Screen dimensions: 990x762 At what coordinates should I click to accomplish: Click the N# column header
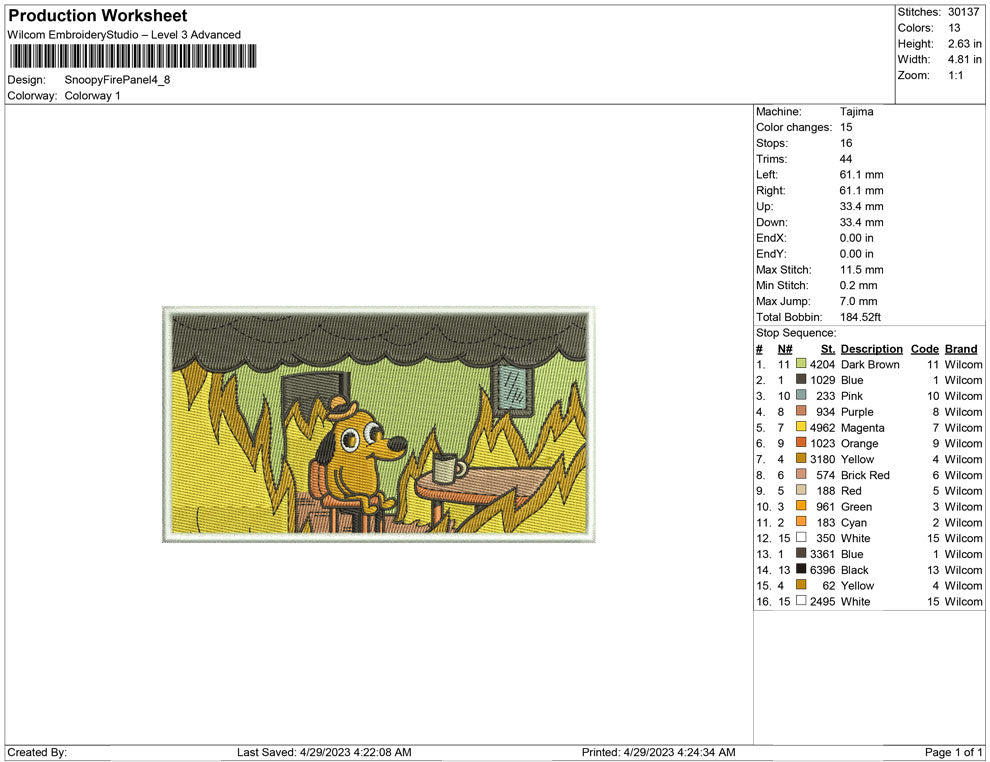[785, 349]
